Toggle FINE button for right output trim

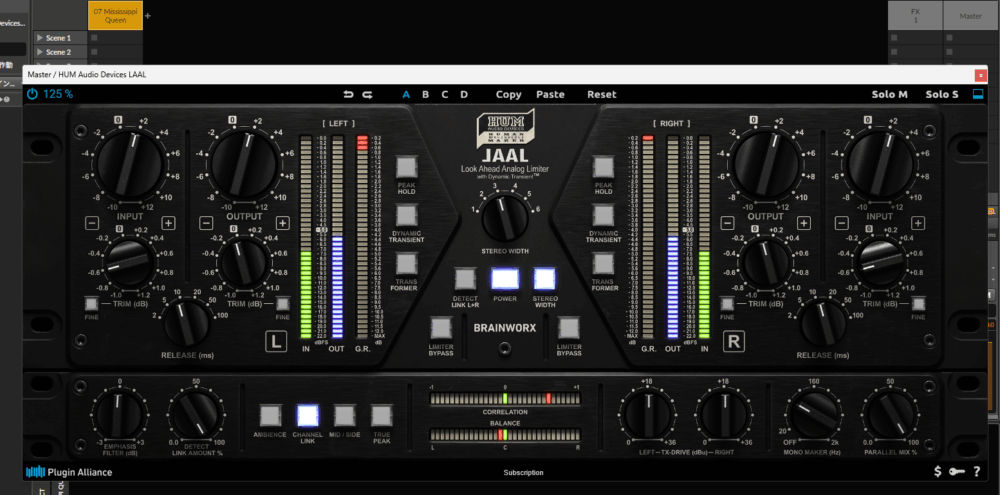coord(727,304)
